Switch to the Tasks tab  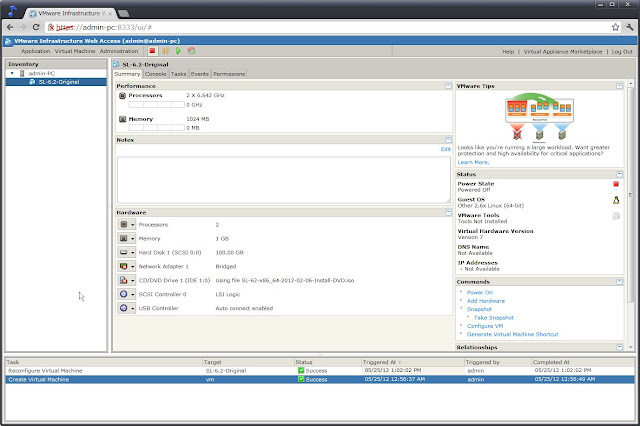[178, 74]
